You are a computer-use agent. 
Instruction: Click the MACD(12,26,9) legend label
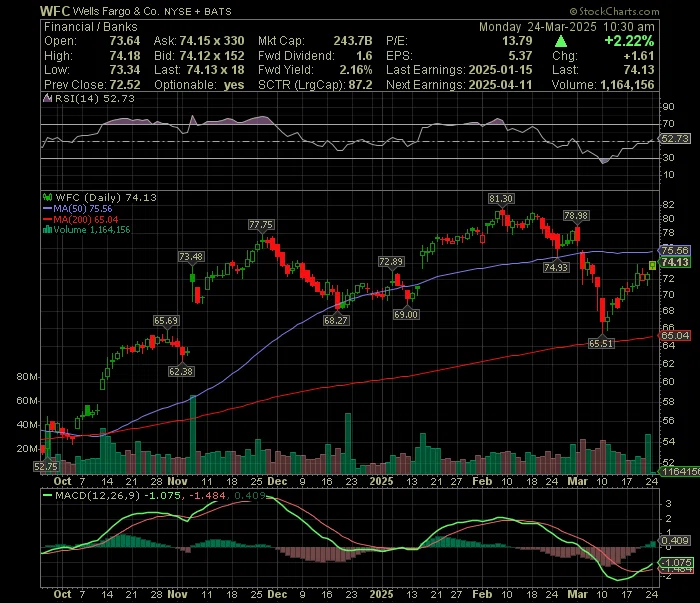click(97, 495)
